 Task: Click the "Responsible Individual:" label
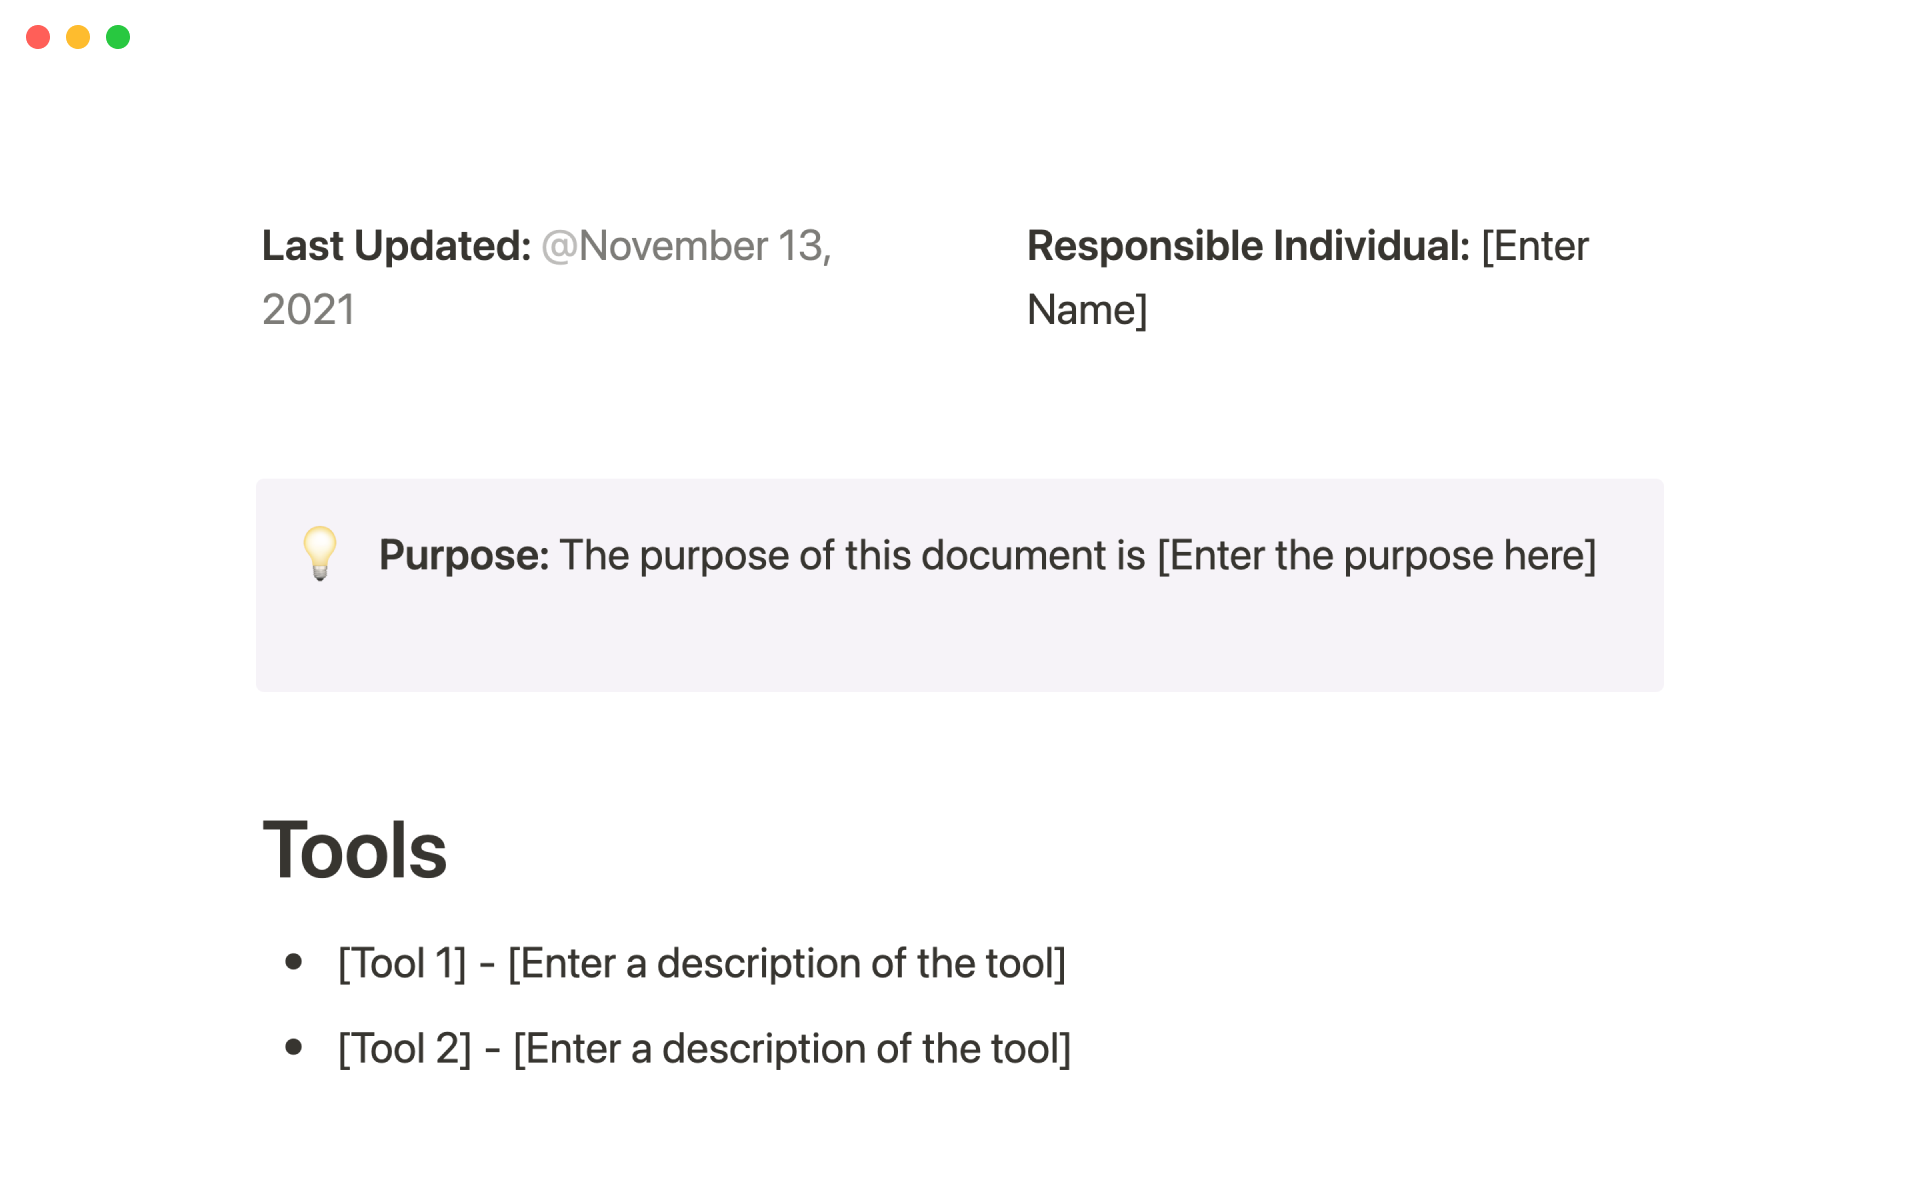[x=1248, y=246]
